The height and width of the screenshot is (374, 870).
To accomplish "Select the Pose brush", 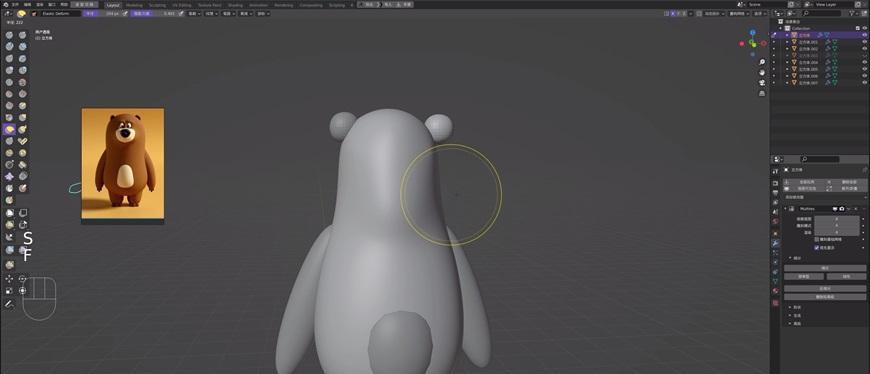I will pyautogui.click(x=22, y=140).
